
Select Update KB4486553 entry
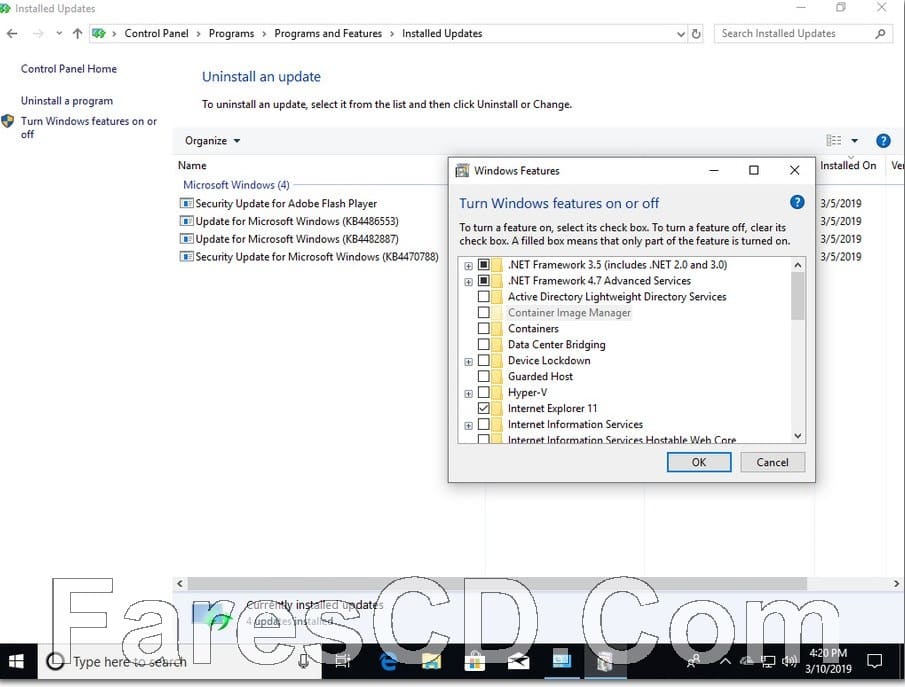[297, 221]
